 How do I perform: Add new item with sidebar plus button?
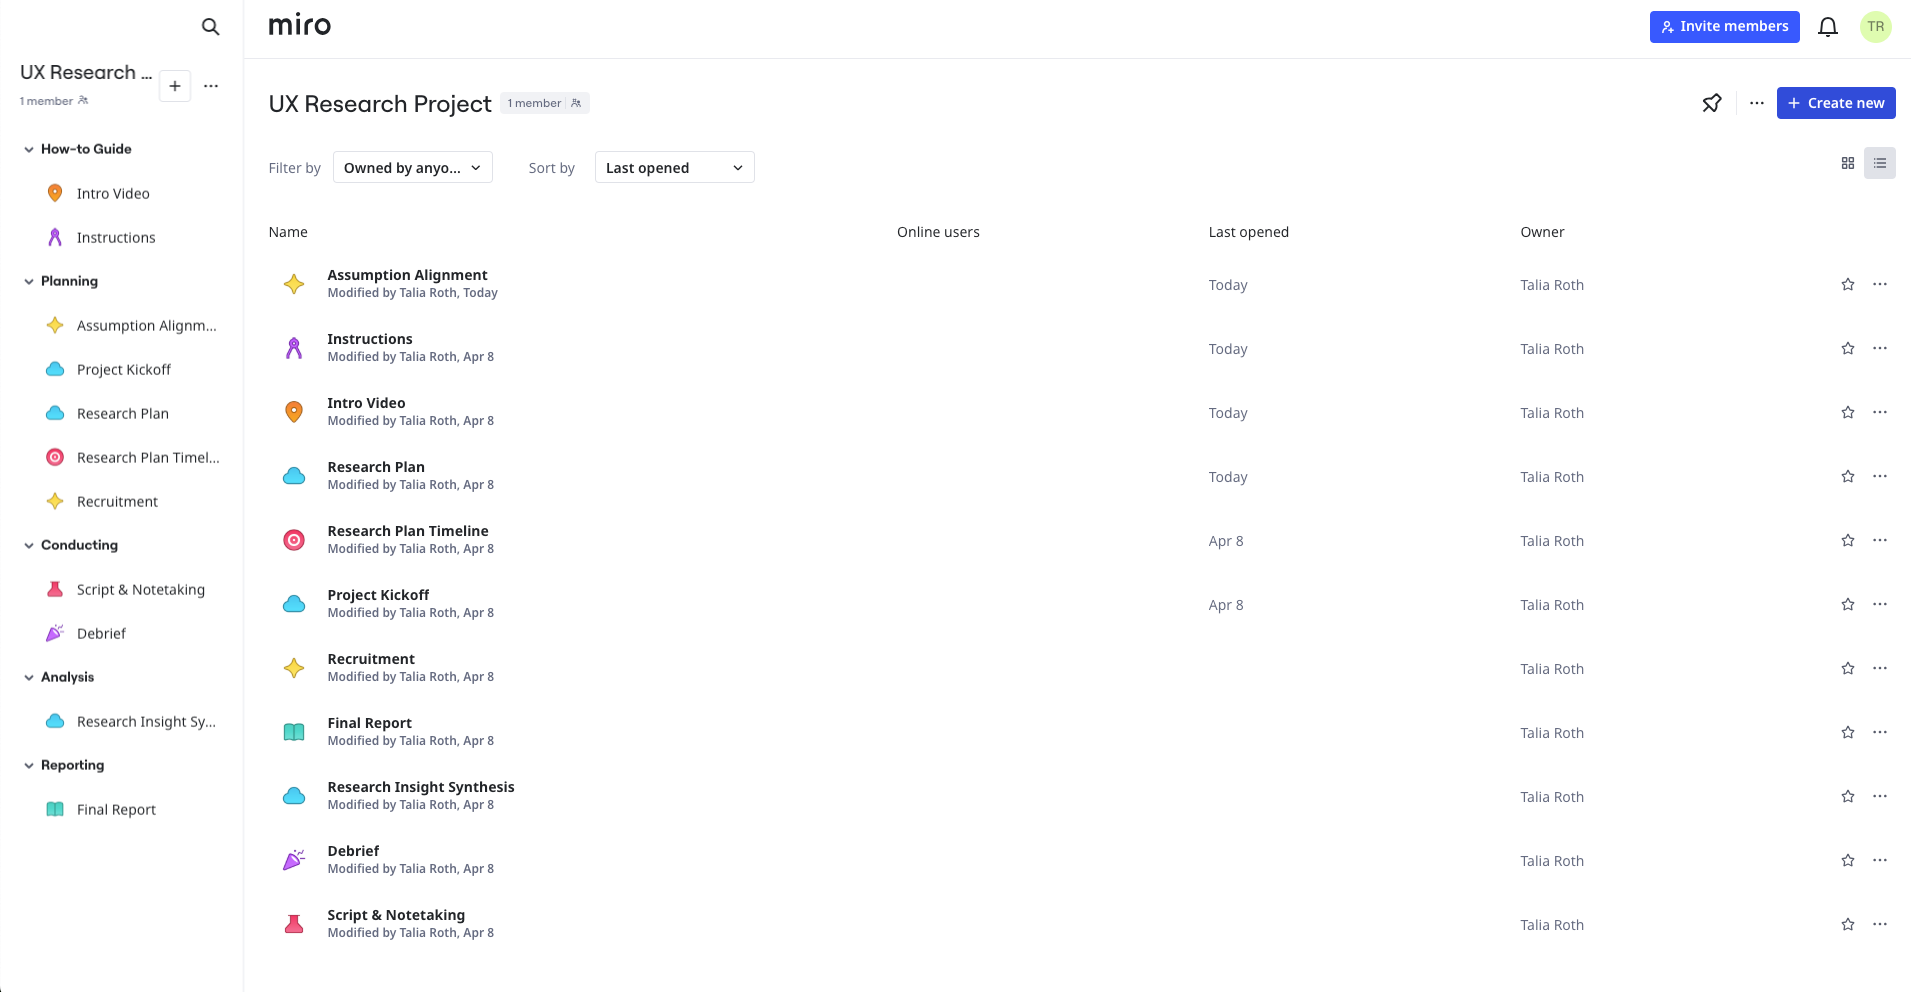(x=175, y=86)
